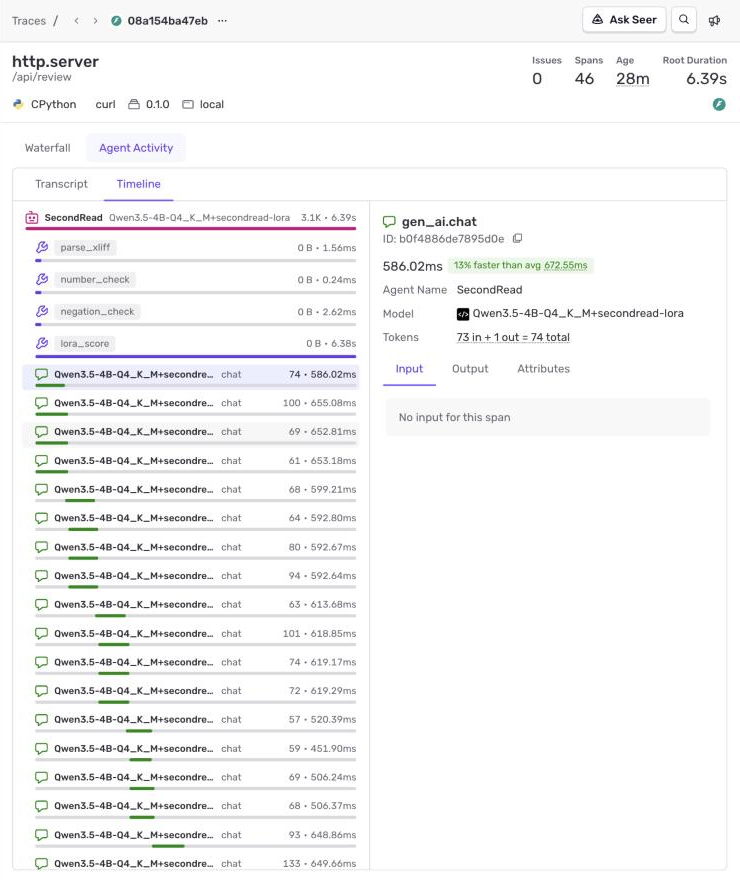Select chat span with 592.67ms duration
Screen dimensions: 740x880
(x=191, y=549)
